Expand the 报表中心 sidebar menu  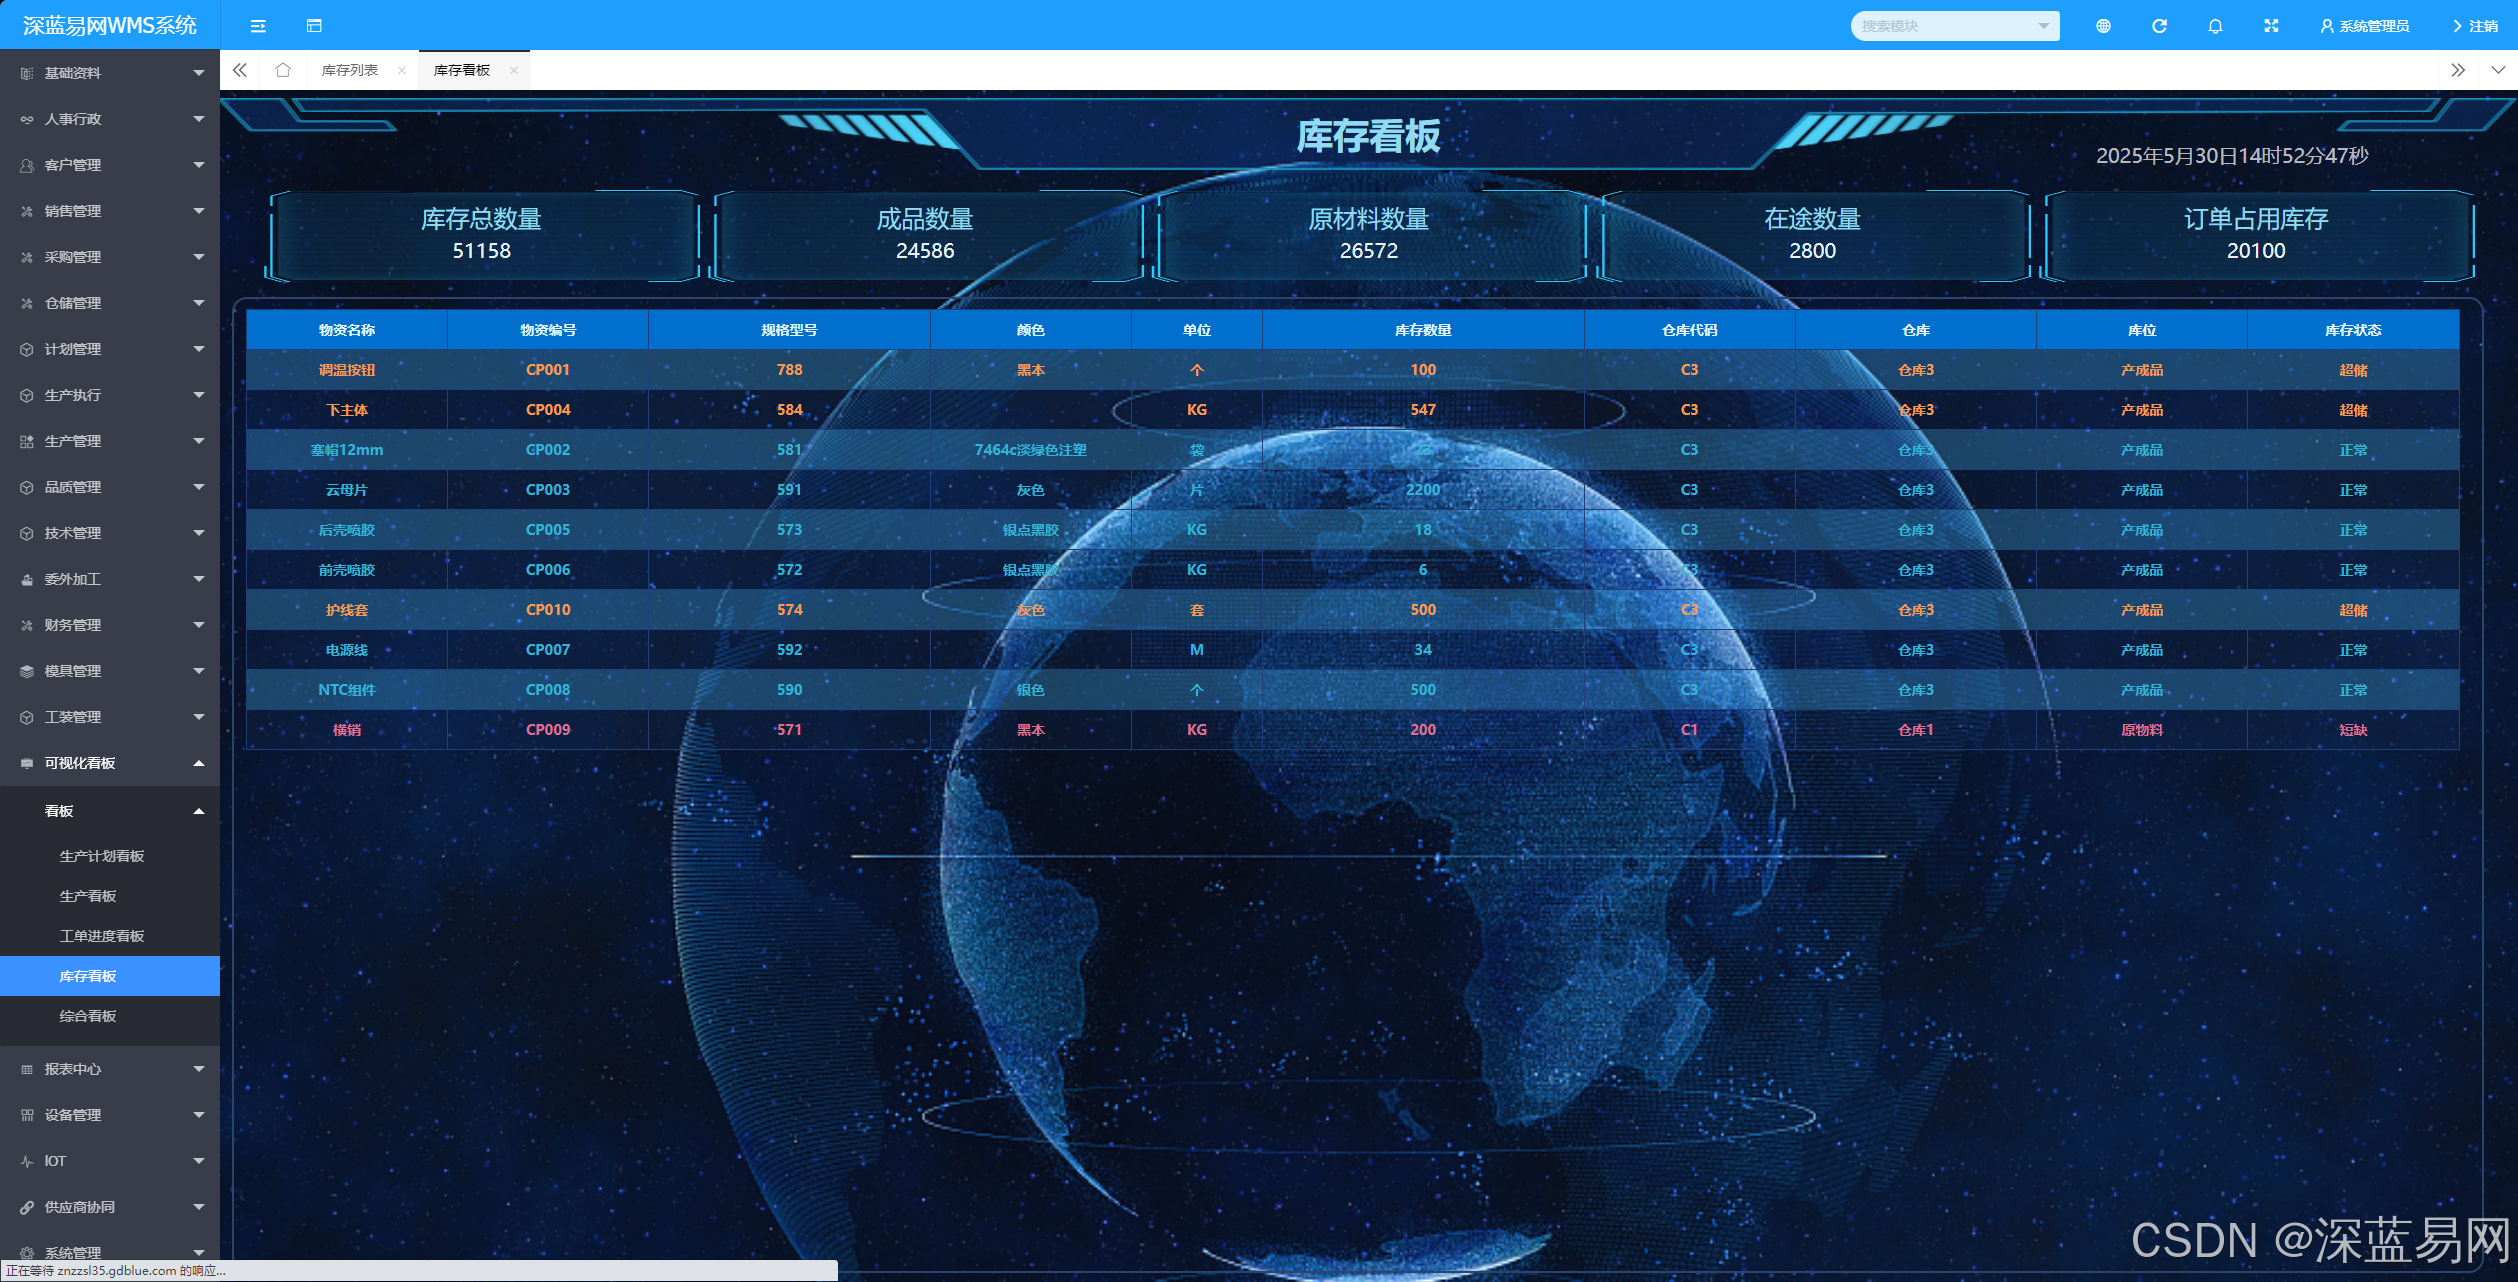coord(109,1069)
